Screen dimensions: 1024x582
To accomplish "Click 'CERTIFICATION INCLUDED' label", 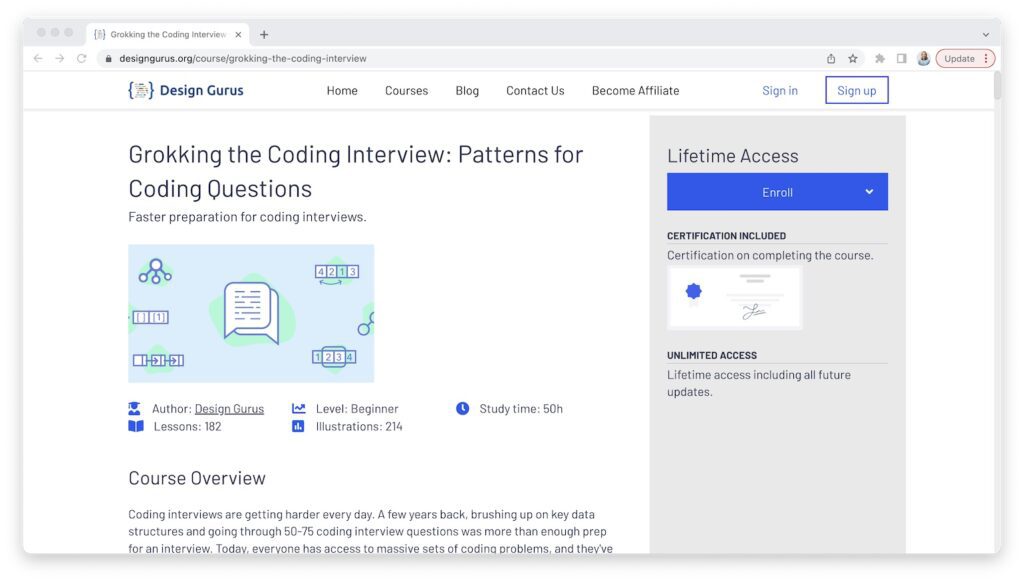I will (726, 235).
